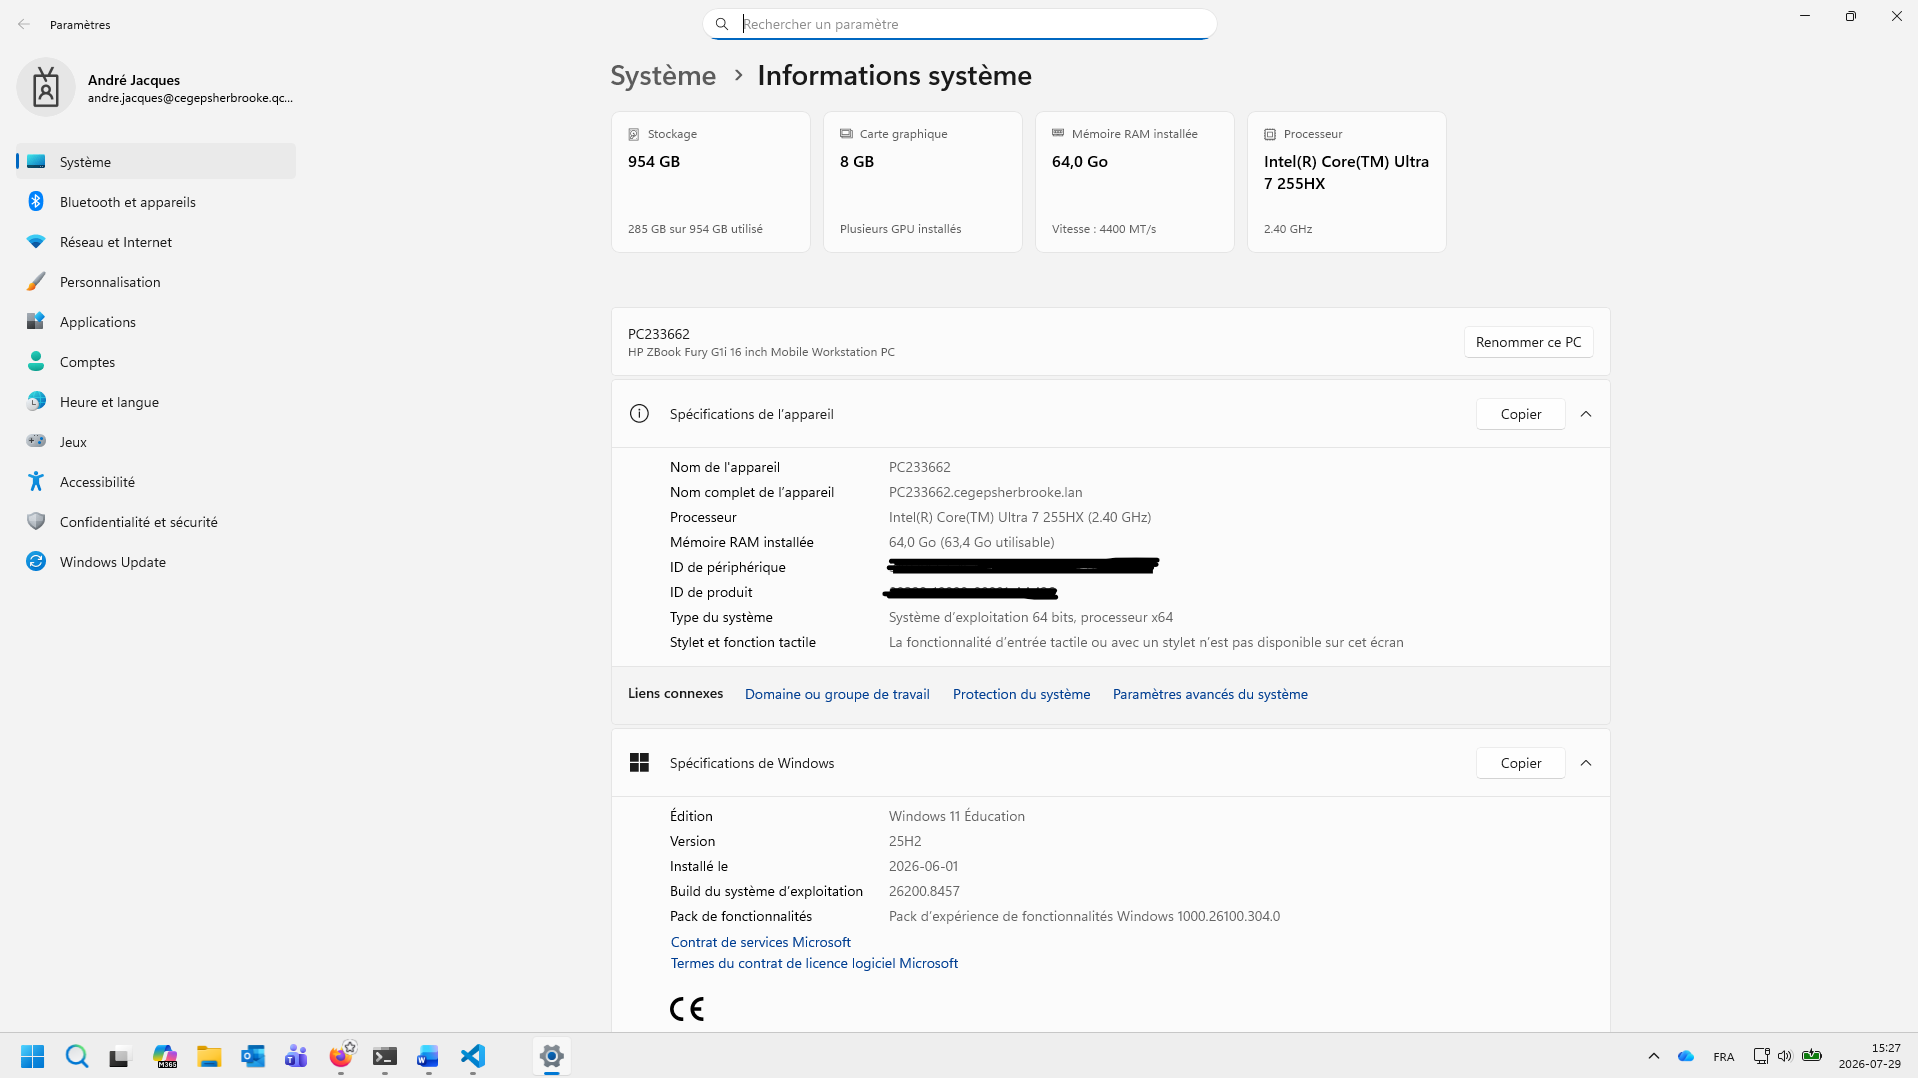Click the Settings gear in the taskbar

551,1056
